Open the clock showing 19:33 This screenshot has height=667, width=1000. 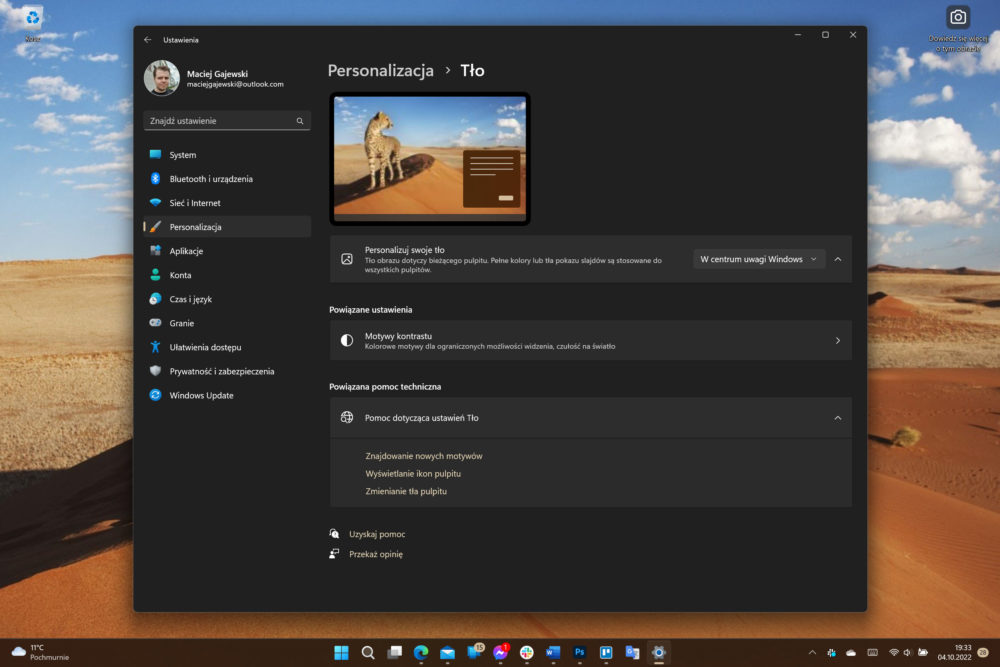tap(954, 652)
